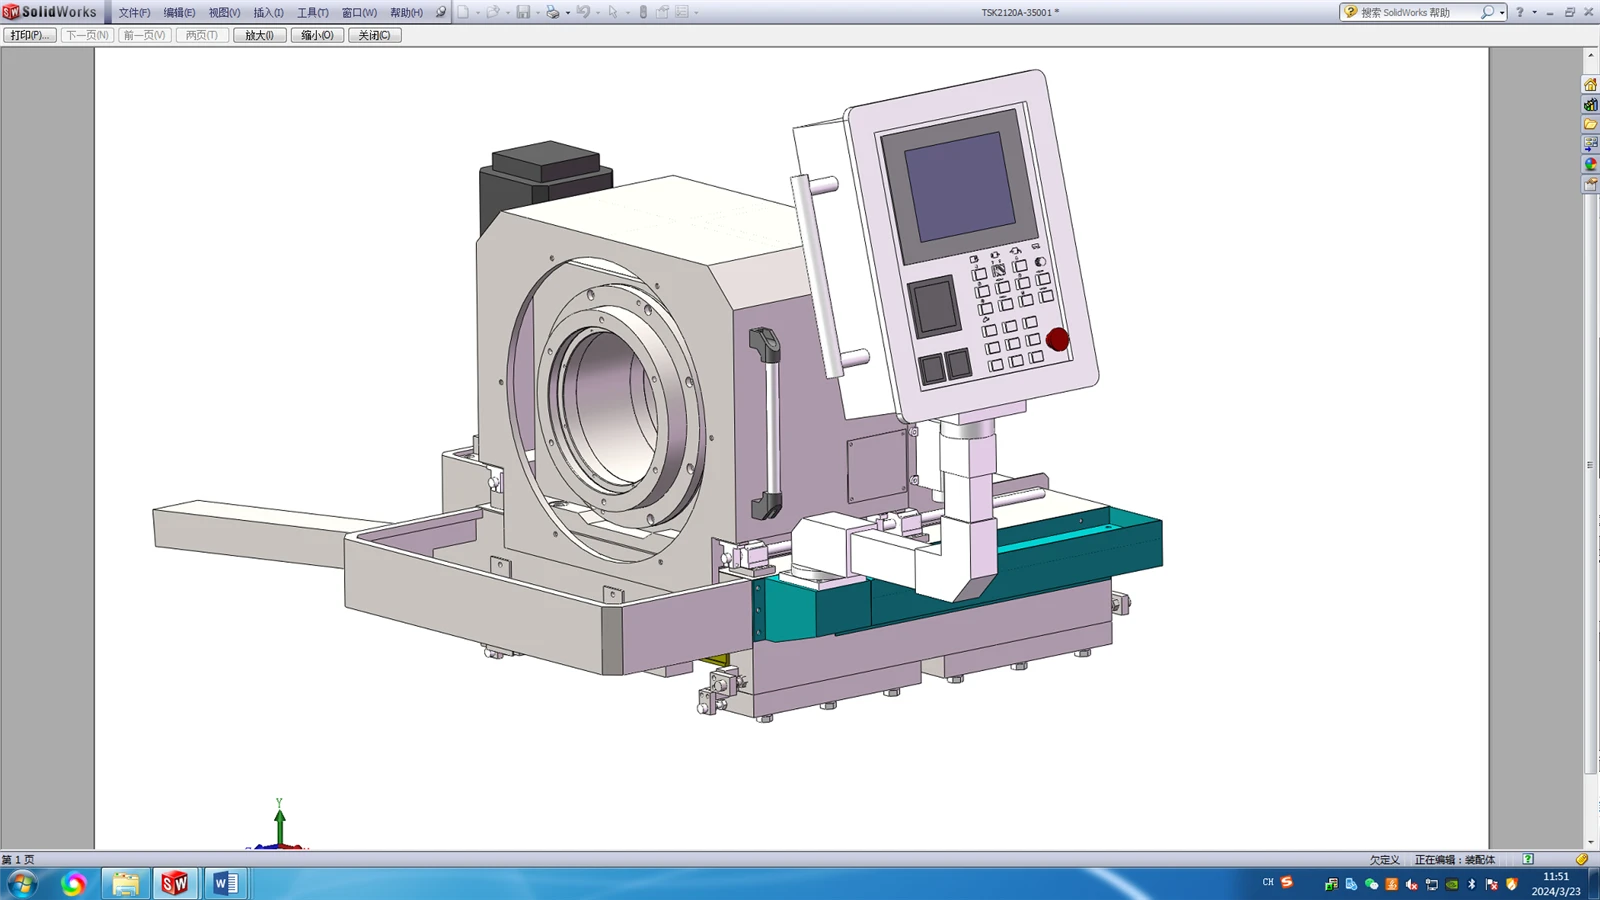The image size is (1600, 900).
Task: Click the Save toolbar icon
Action: click(x=523, y=12)
